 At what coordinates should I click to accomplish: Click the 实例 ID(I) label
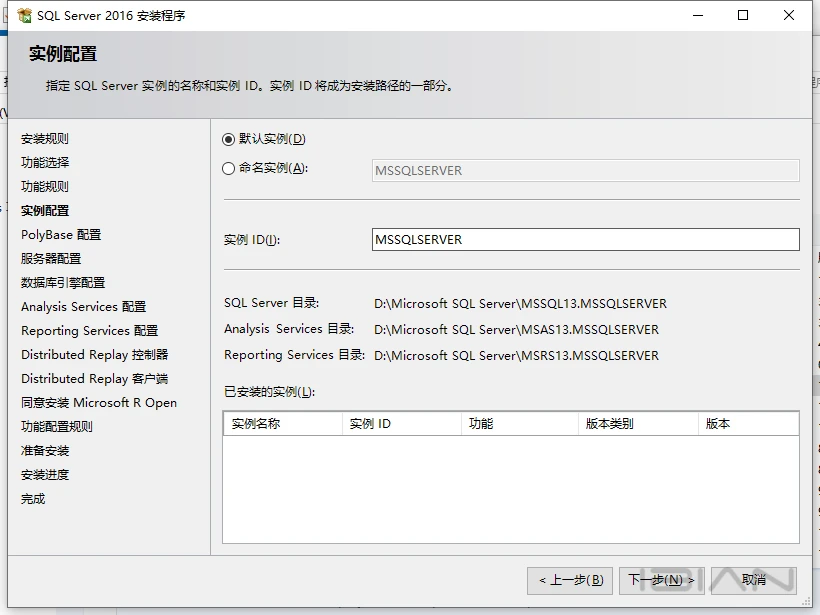pyautogui.click(x=252, y=240)
